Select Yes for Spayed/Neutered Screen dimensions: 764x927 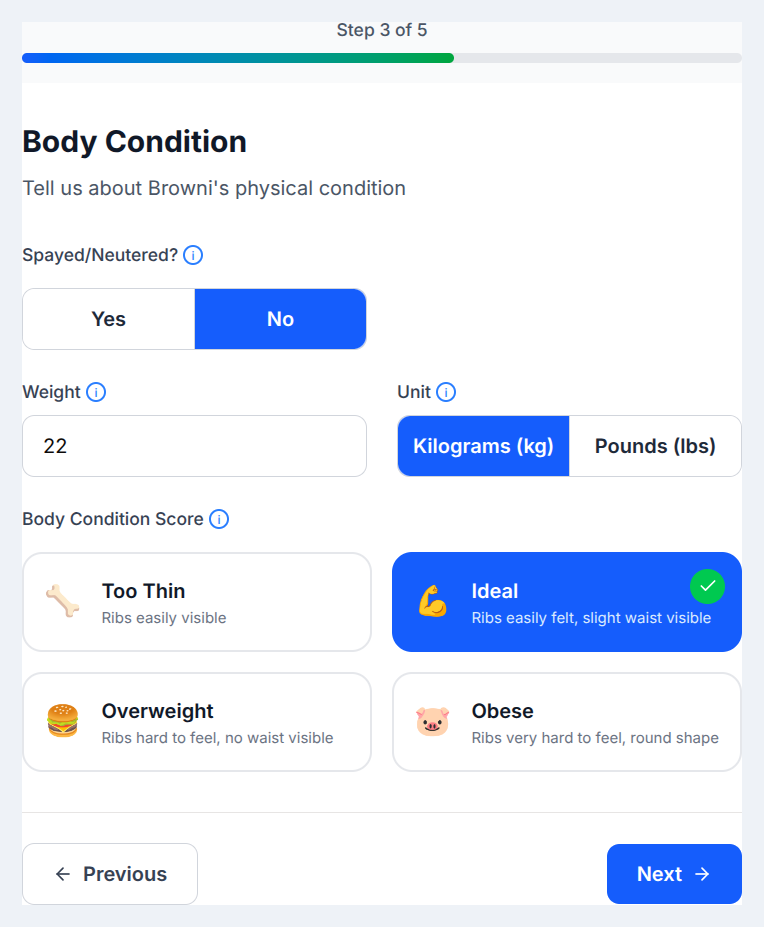tap(108, 318)
